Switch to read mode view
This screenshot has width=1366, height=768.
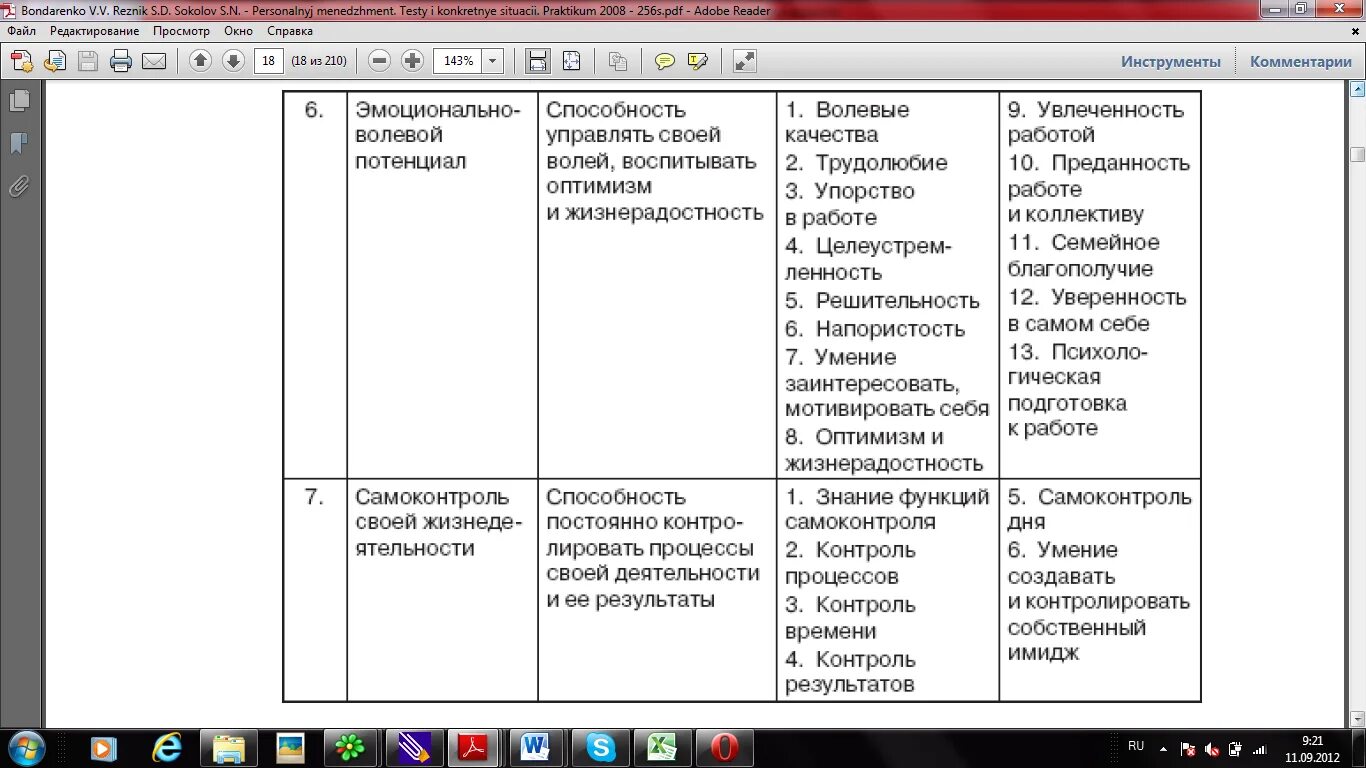[744, 61]
